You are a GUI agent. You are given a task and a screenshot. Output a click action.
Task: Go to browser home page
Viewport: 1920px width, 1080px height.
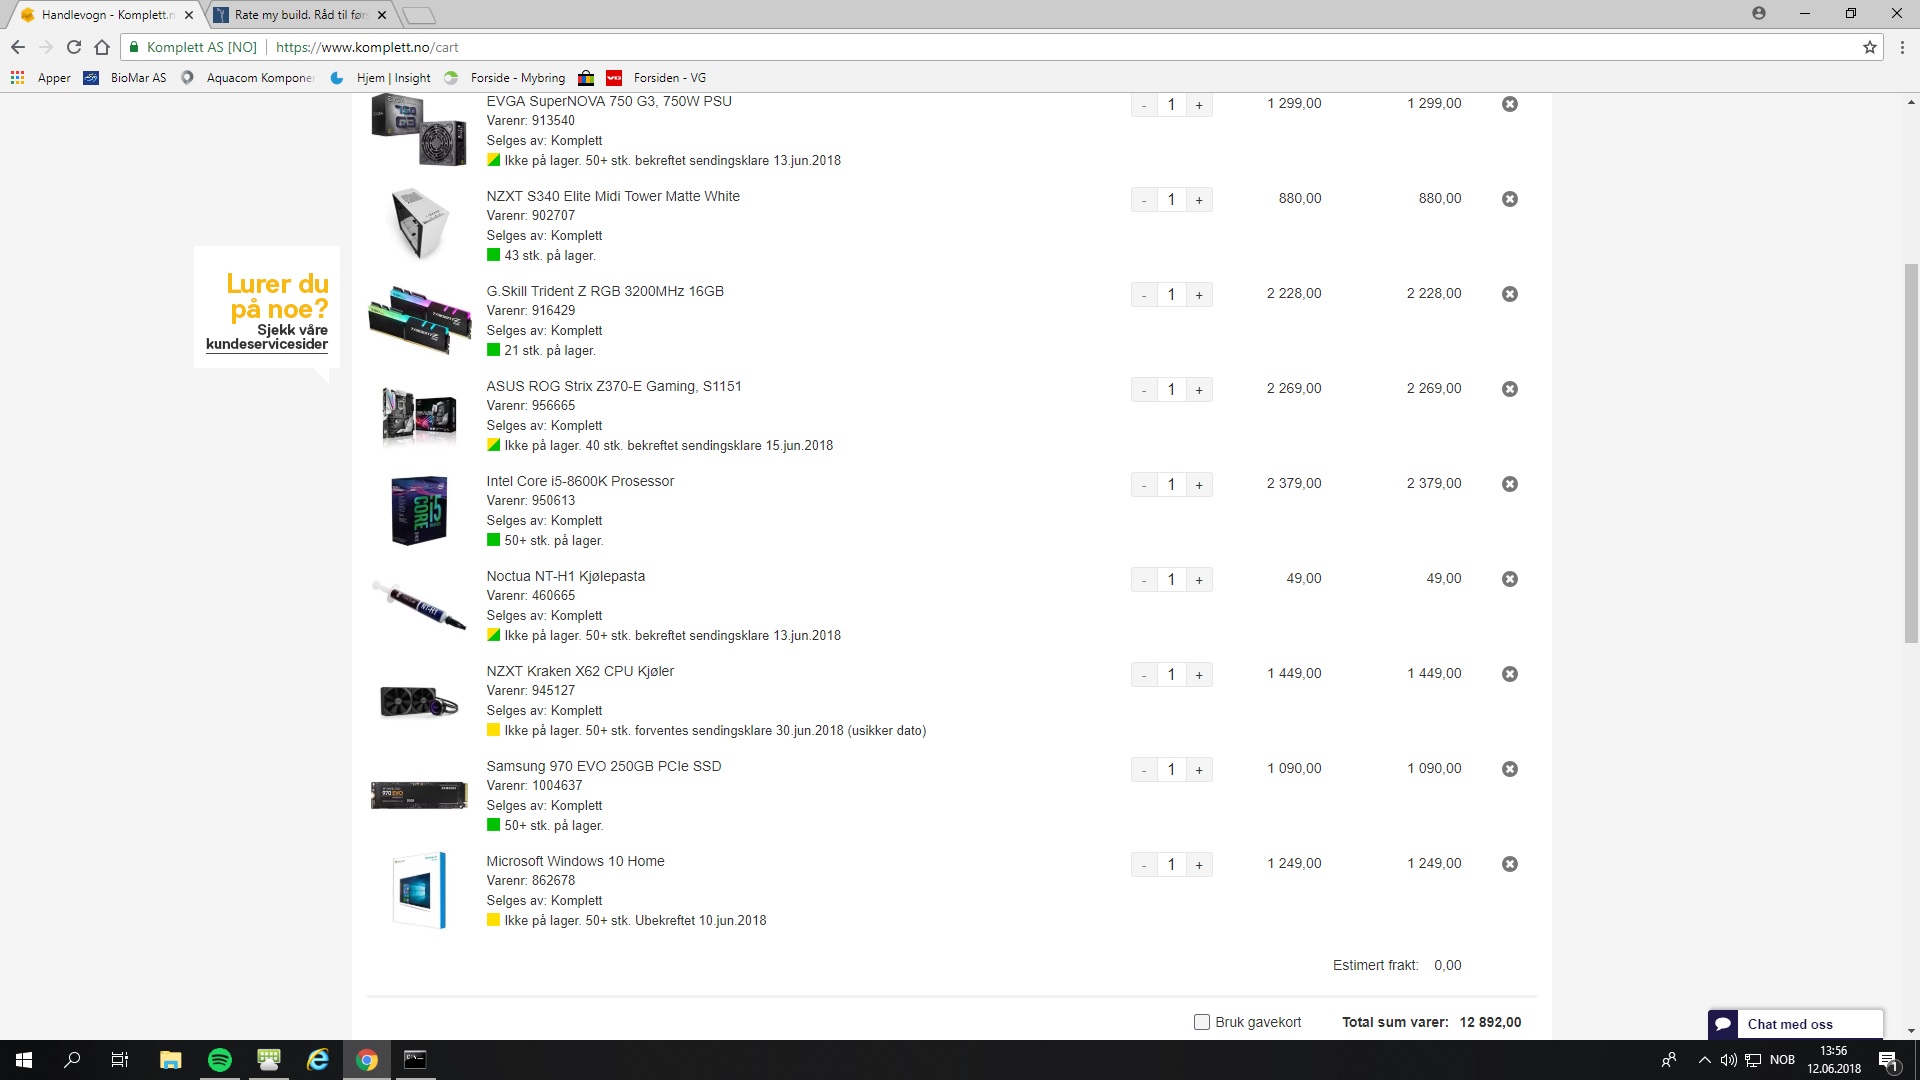click(x=102, y=47)
